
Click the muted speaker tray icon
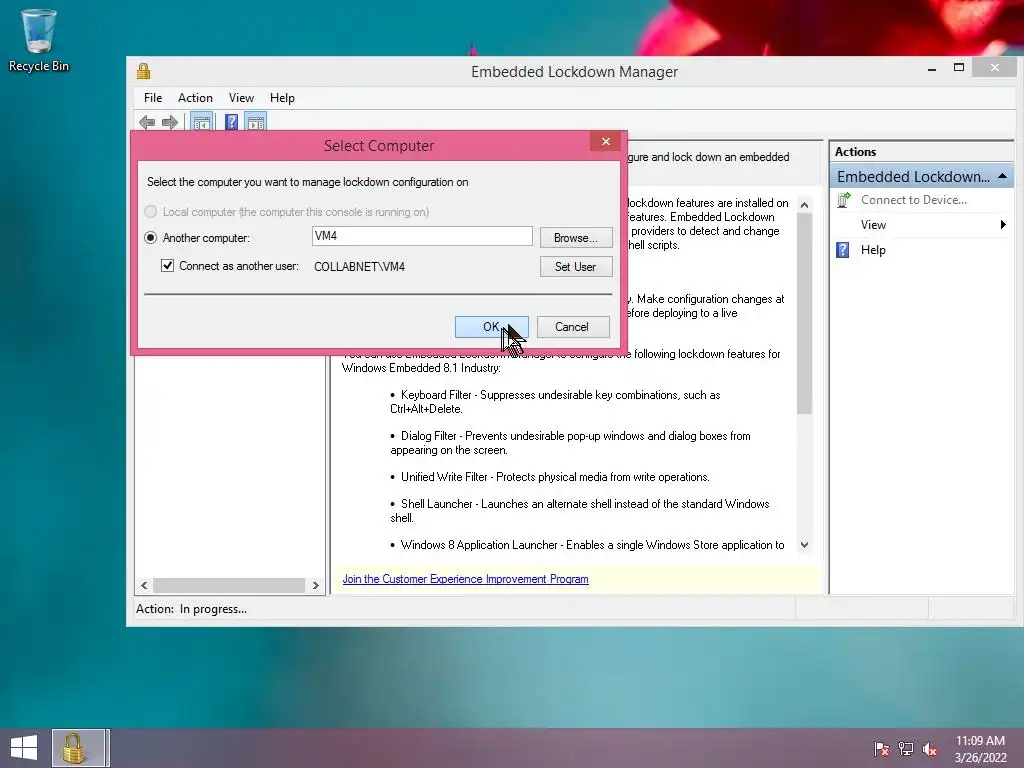click(x=930, y=749)
